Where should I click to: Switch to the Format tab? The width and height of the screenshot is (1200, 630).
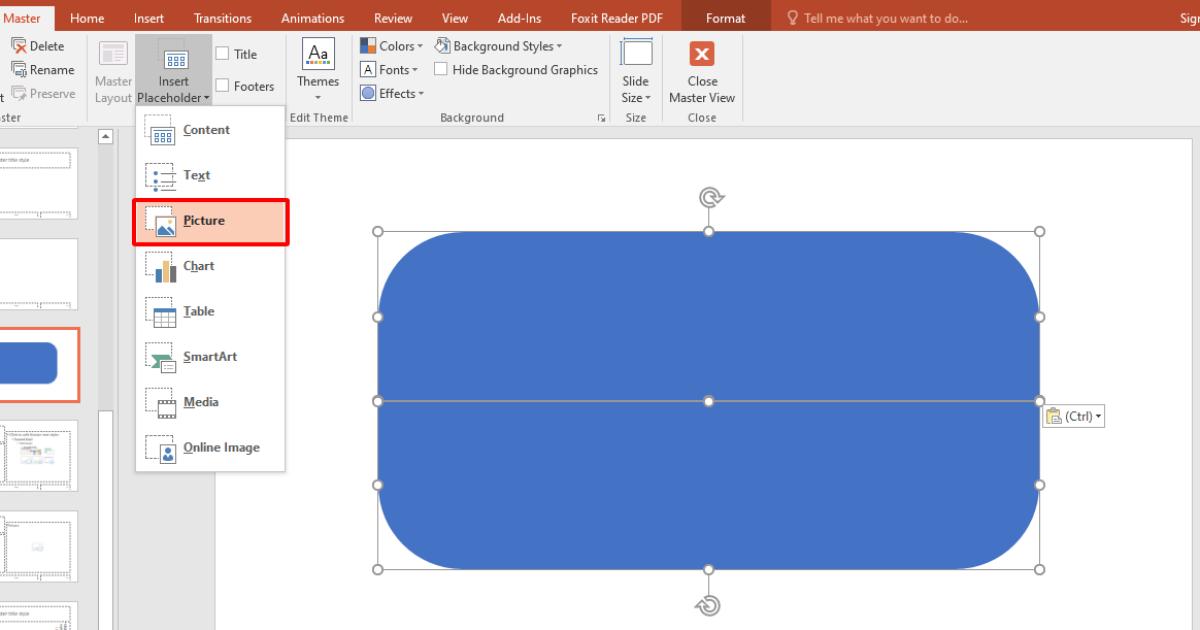pos(725,17)
